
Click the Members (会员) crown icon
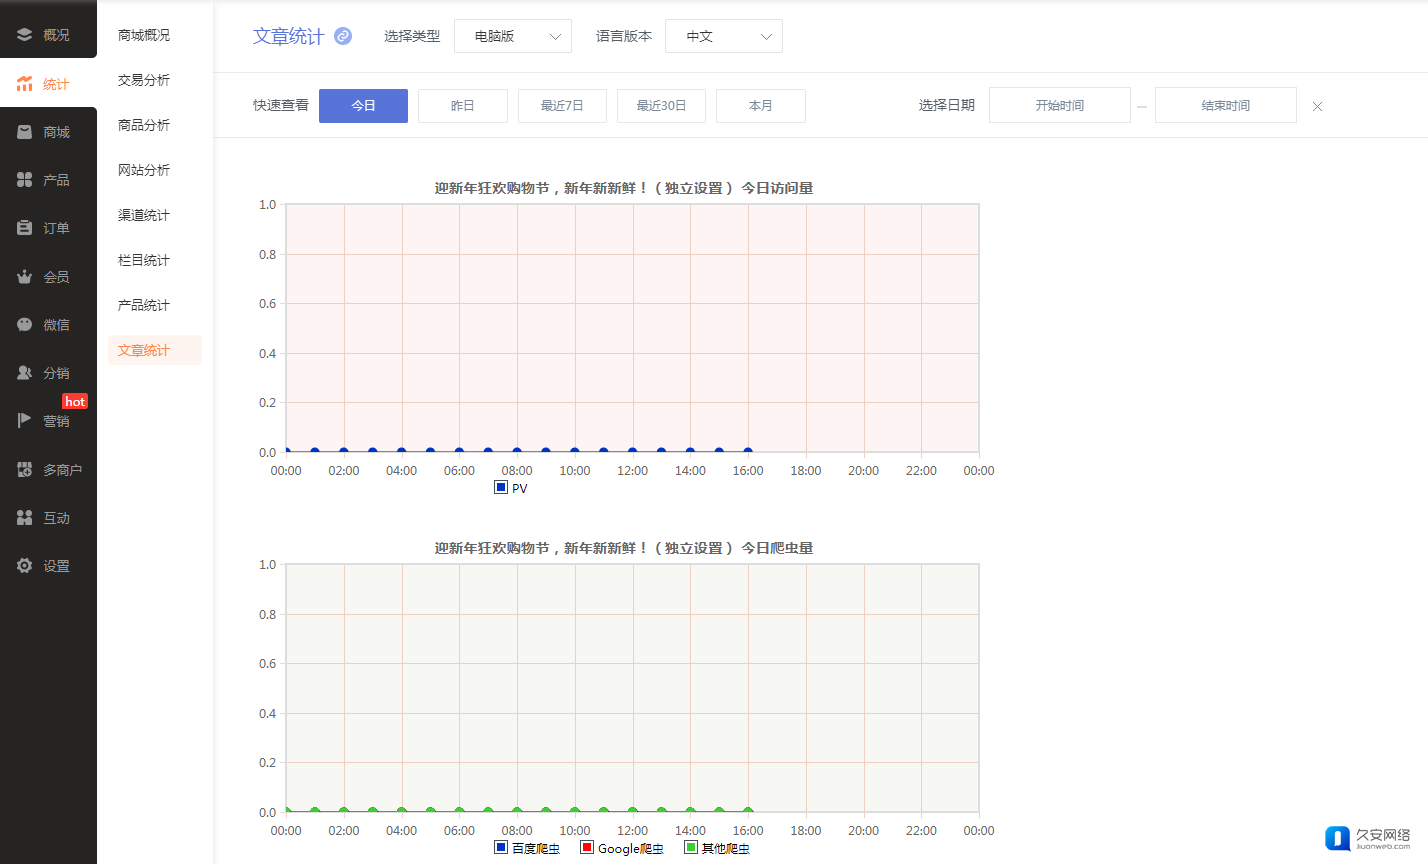coord(25,277)
